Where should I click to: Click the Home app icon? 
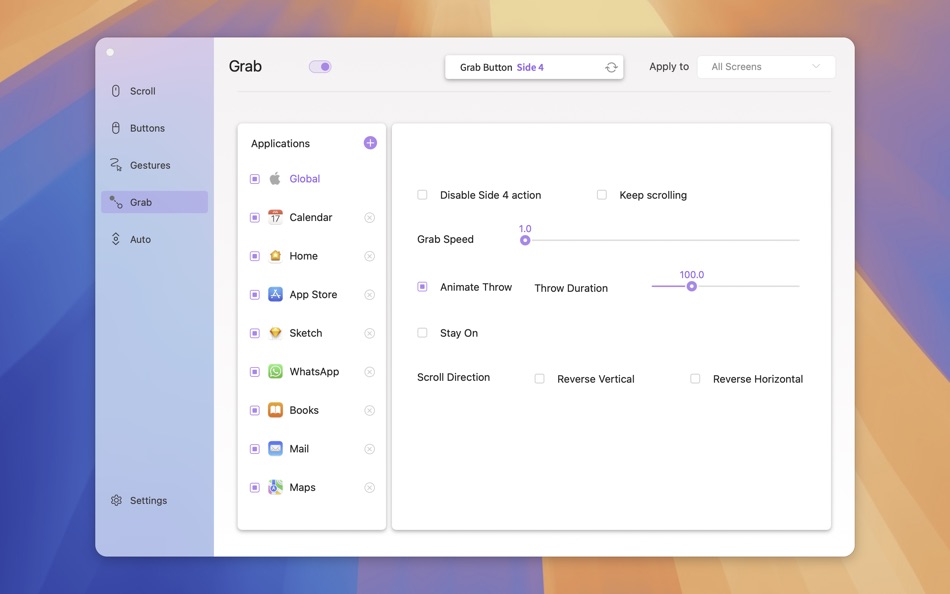pos(275,256)
